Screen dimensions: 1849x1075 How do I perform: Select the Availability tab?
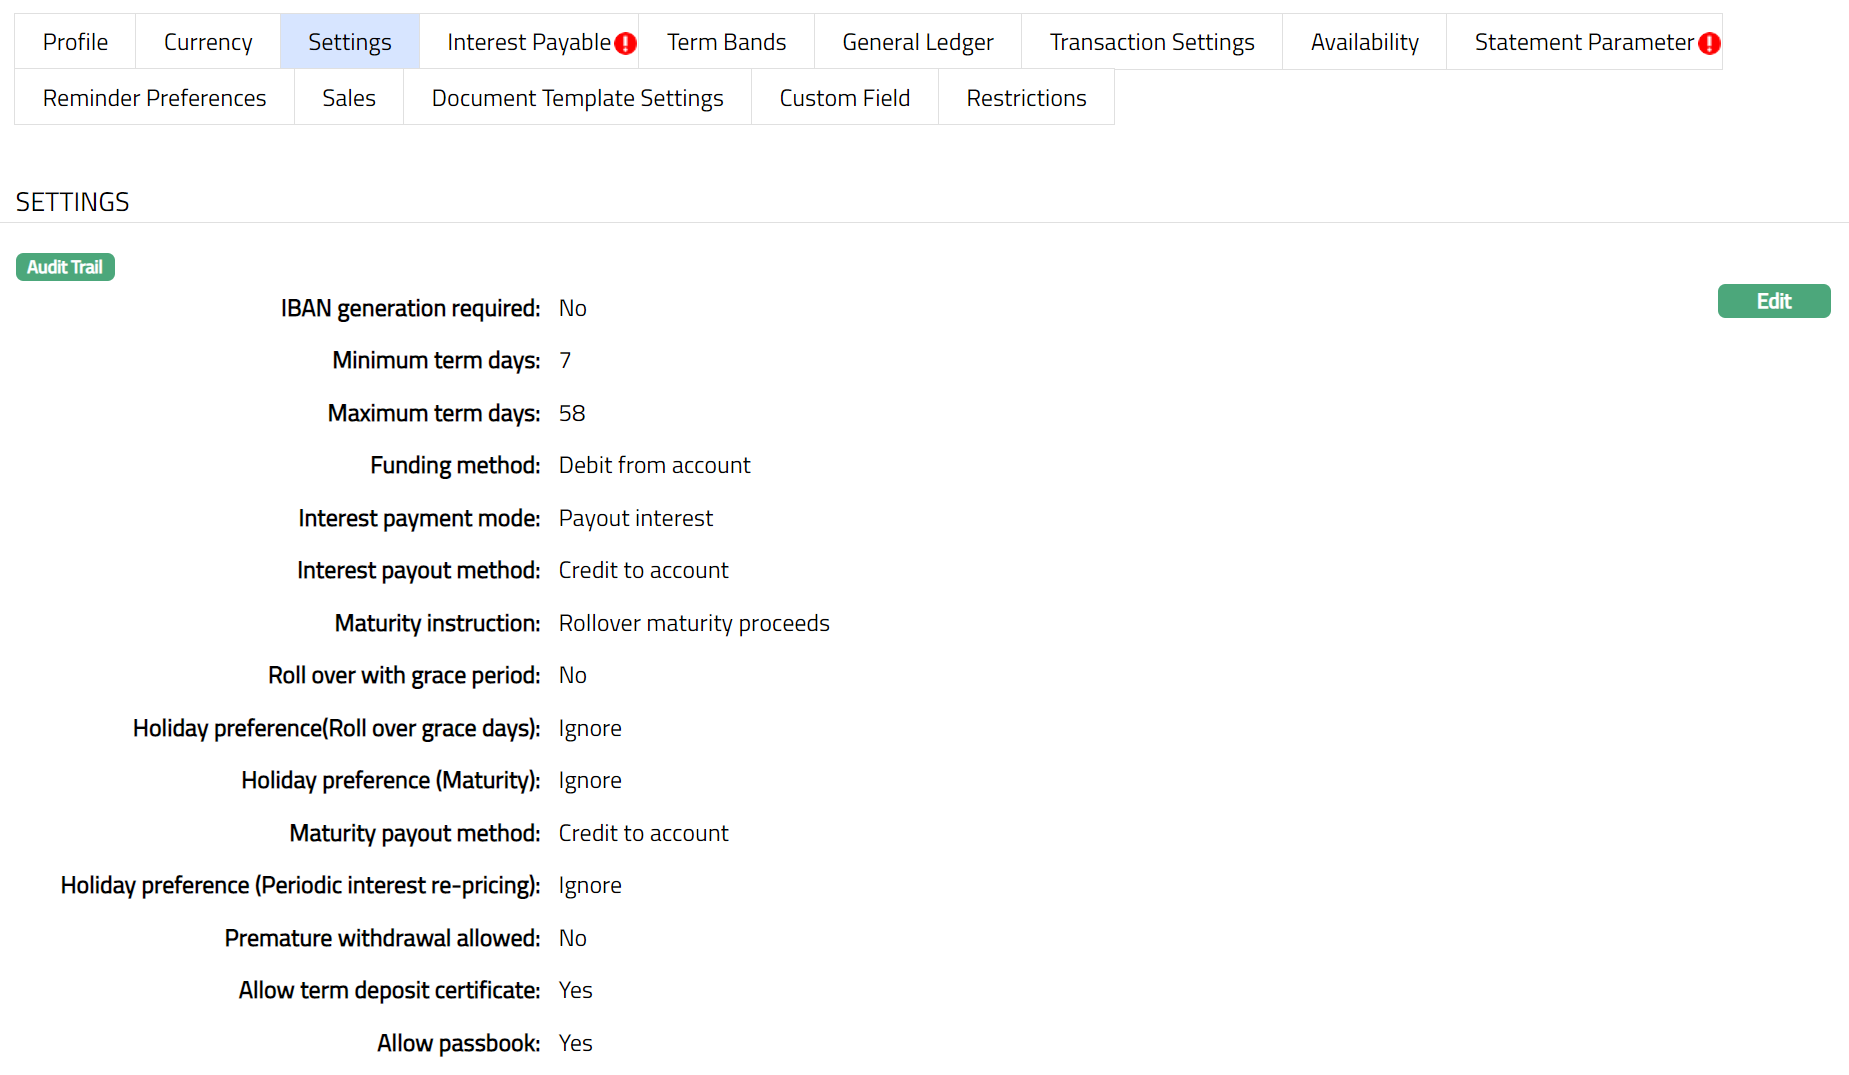[1364, 42]
